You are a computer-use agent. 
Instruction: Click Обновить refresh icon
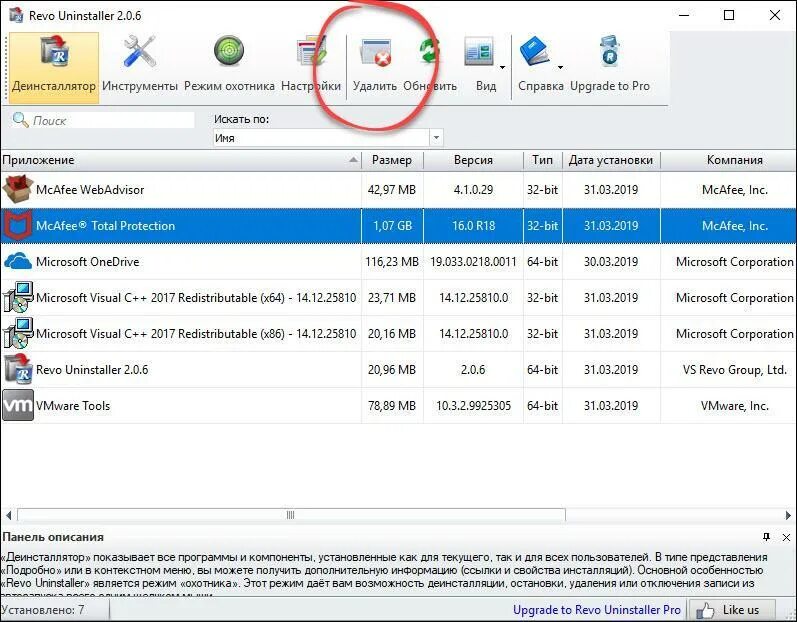click(x=430, y=52)
